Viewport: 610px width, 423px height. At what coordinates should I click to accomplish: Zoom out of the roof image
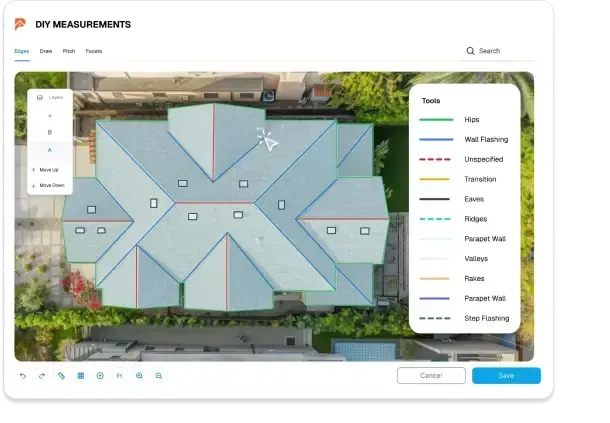click(x=159, y=376)
